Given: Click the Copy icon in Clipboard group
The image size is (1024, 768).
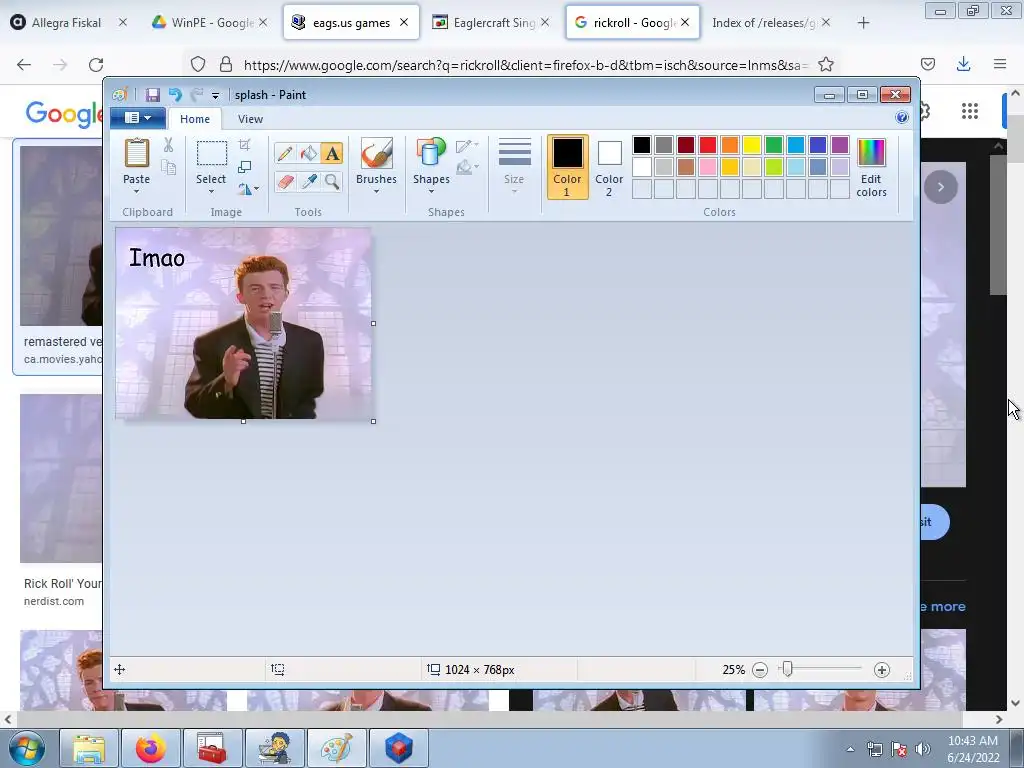Looking at the screenshot, I should click(x=168, y=167).
